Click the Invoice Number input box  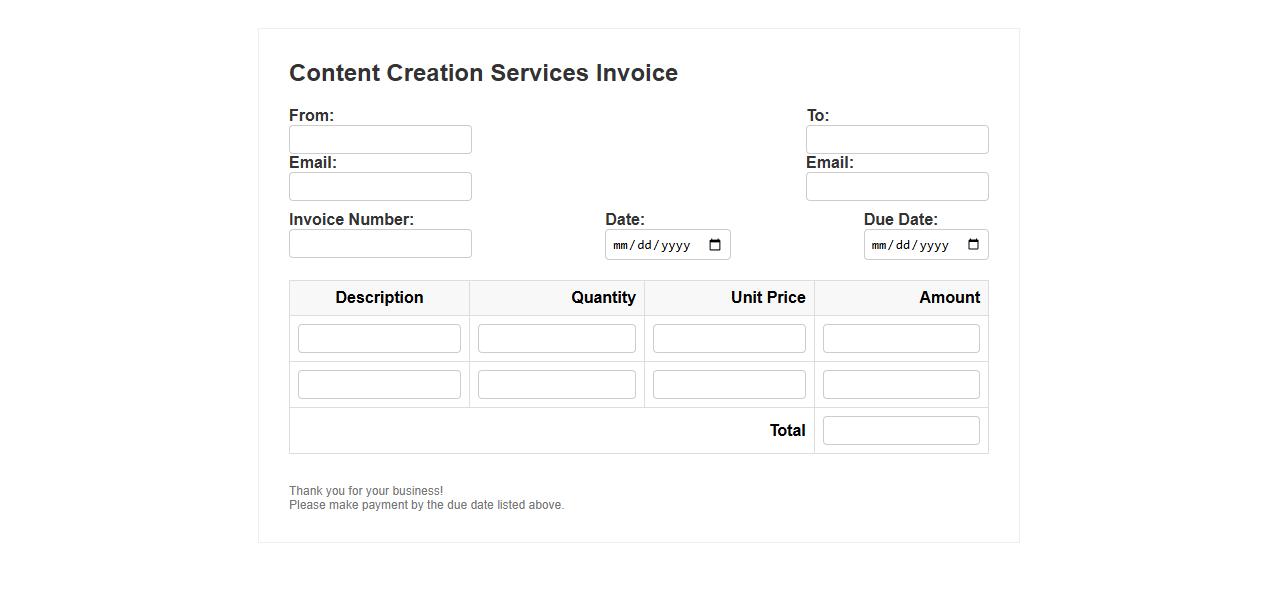[380, 244]
